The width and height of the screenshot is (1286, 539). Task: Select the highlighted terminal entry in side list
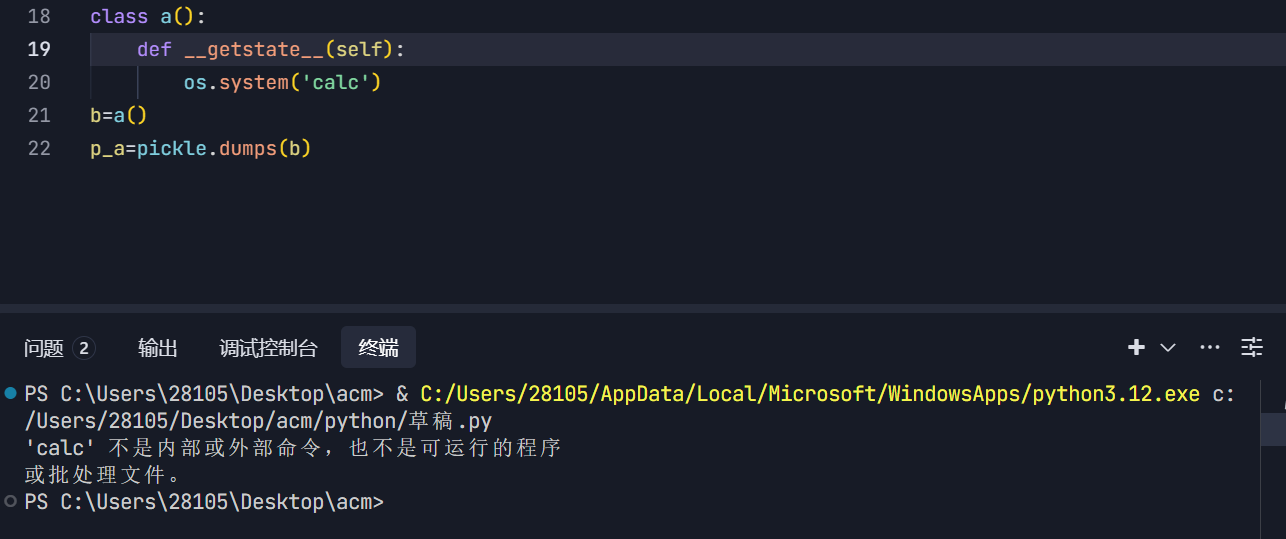tap(1273, 429)
